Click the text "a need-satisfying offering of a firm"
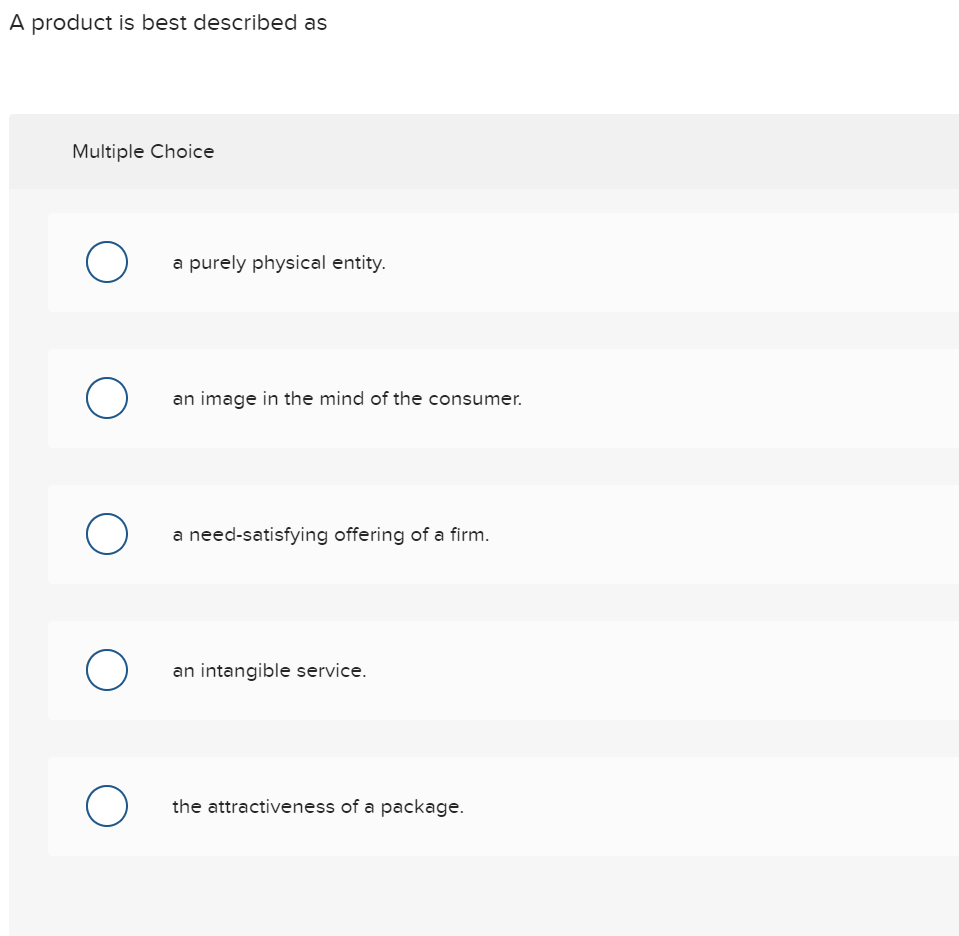 click(x=331, y=534)
